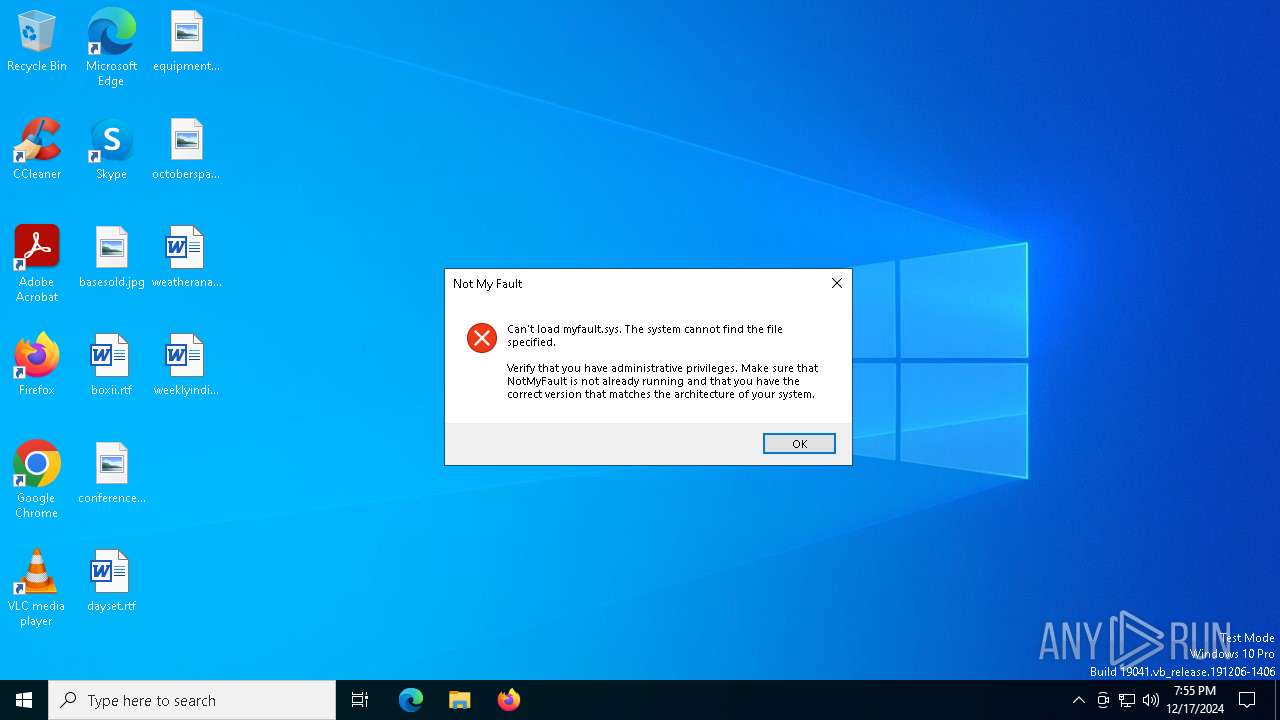Select the basesold.jpg image file
Viewport: 1280px width, 720px height.
pos(111,258)
